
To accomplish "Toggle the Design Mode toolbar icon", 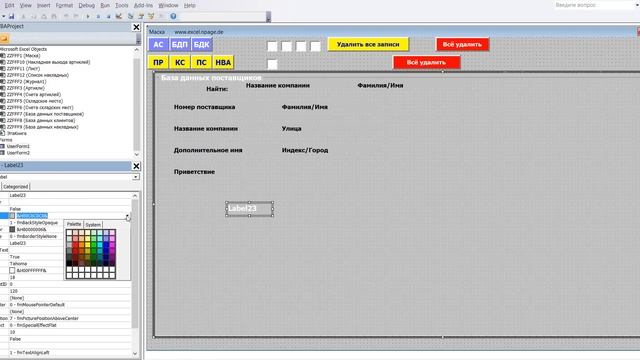I will (119, 16).
